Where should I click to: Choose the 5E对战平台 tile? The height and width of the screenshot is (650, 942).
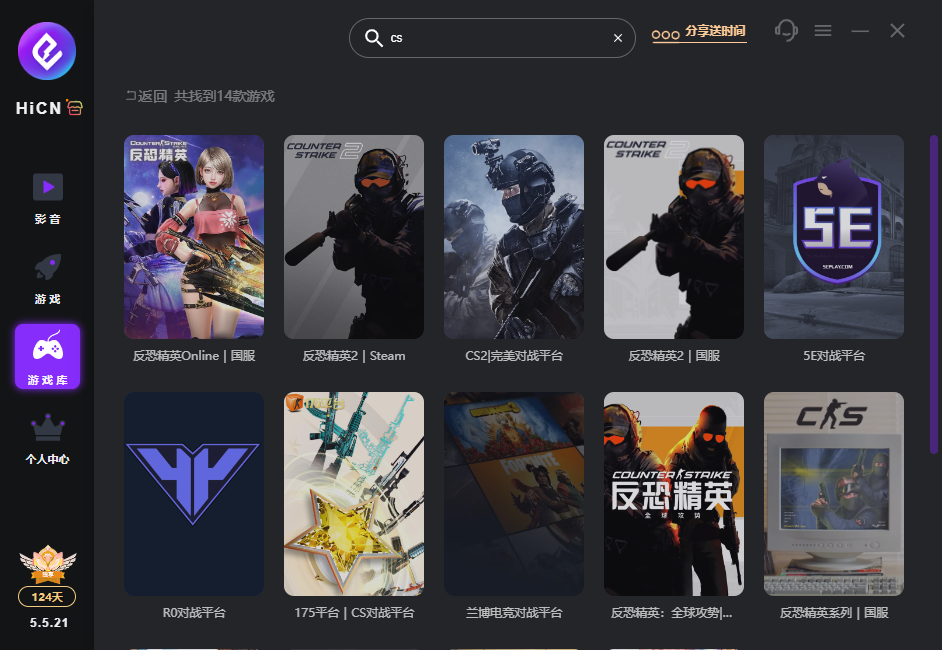[834, 237]
